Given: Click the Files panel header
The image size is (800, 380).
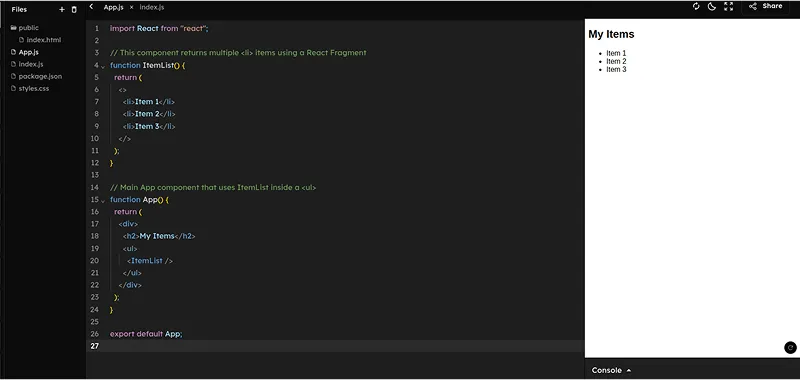Looking at the screenshot, I should click(19, 9).
